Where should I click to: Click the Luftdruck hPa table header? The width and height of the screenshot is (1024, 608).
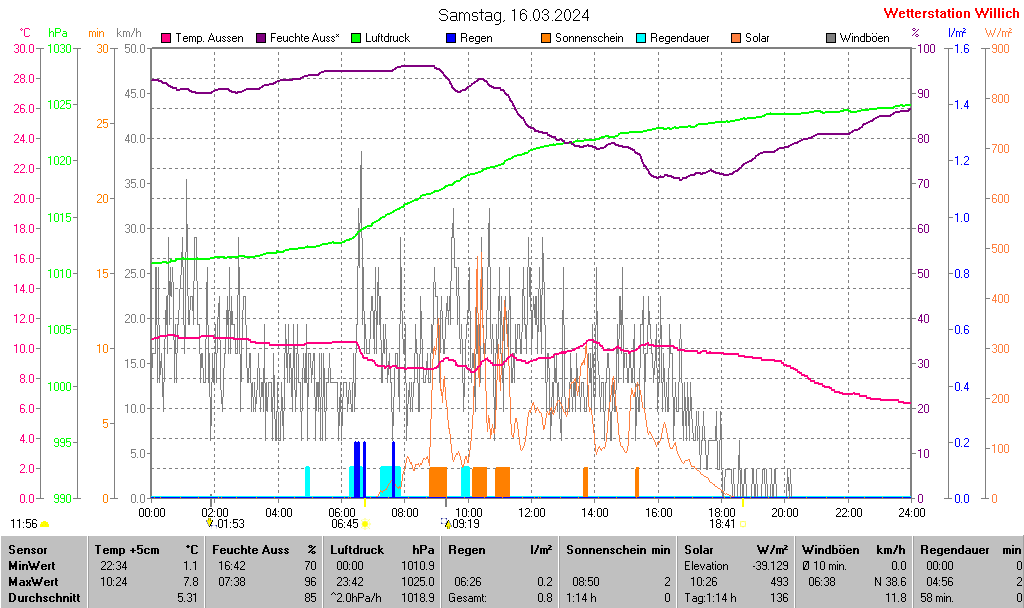(382, 550)
